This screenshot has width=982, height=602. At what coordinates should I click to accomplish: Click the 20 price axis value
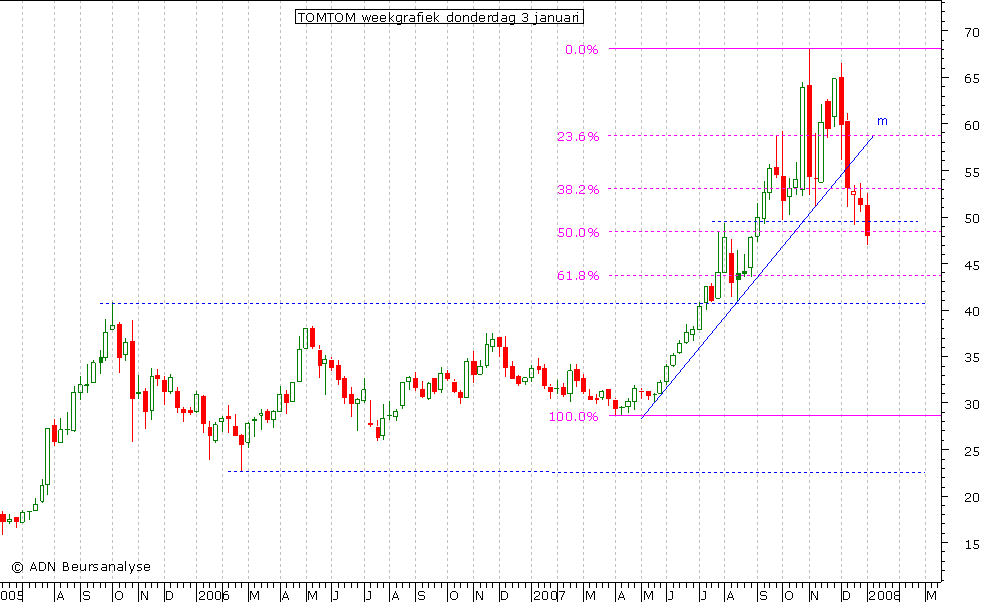coord(971,498)
